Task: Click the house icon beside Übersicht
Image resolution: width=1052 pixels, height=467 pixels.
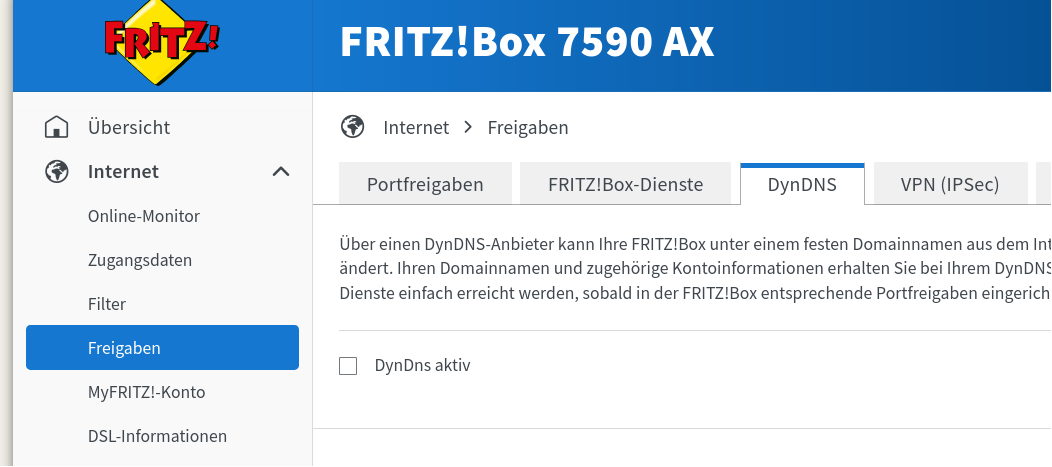Action: (57, 128)
